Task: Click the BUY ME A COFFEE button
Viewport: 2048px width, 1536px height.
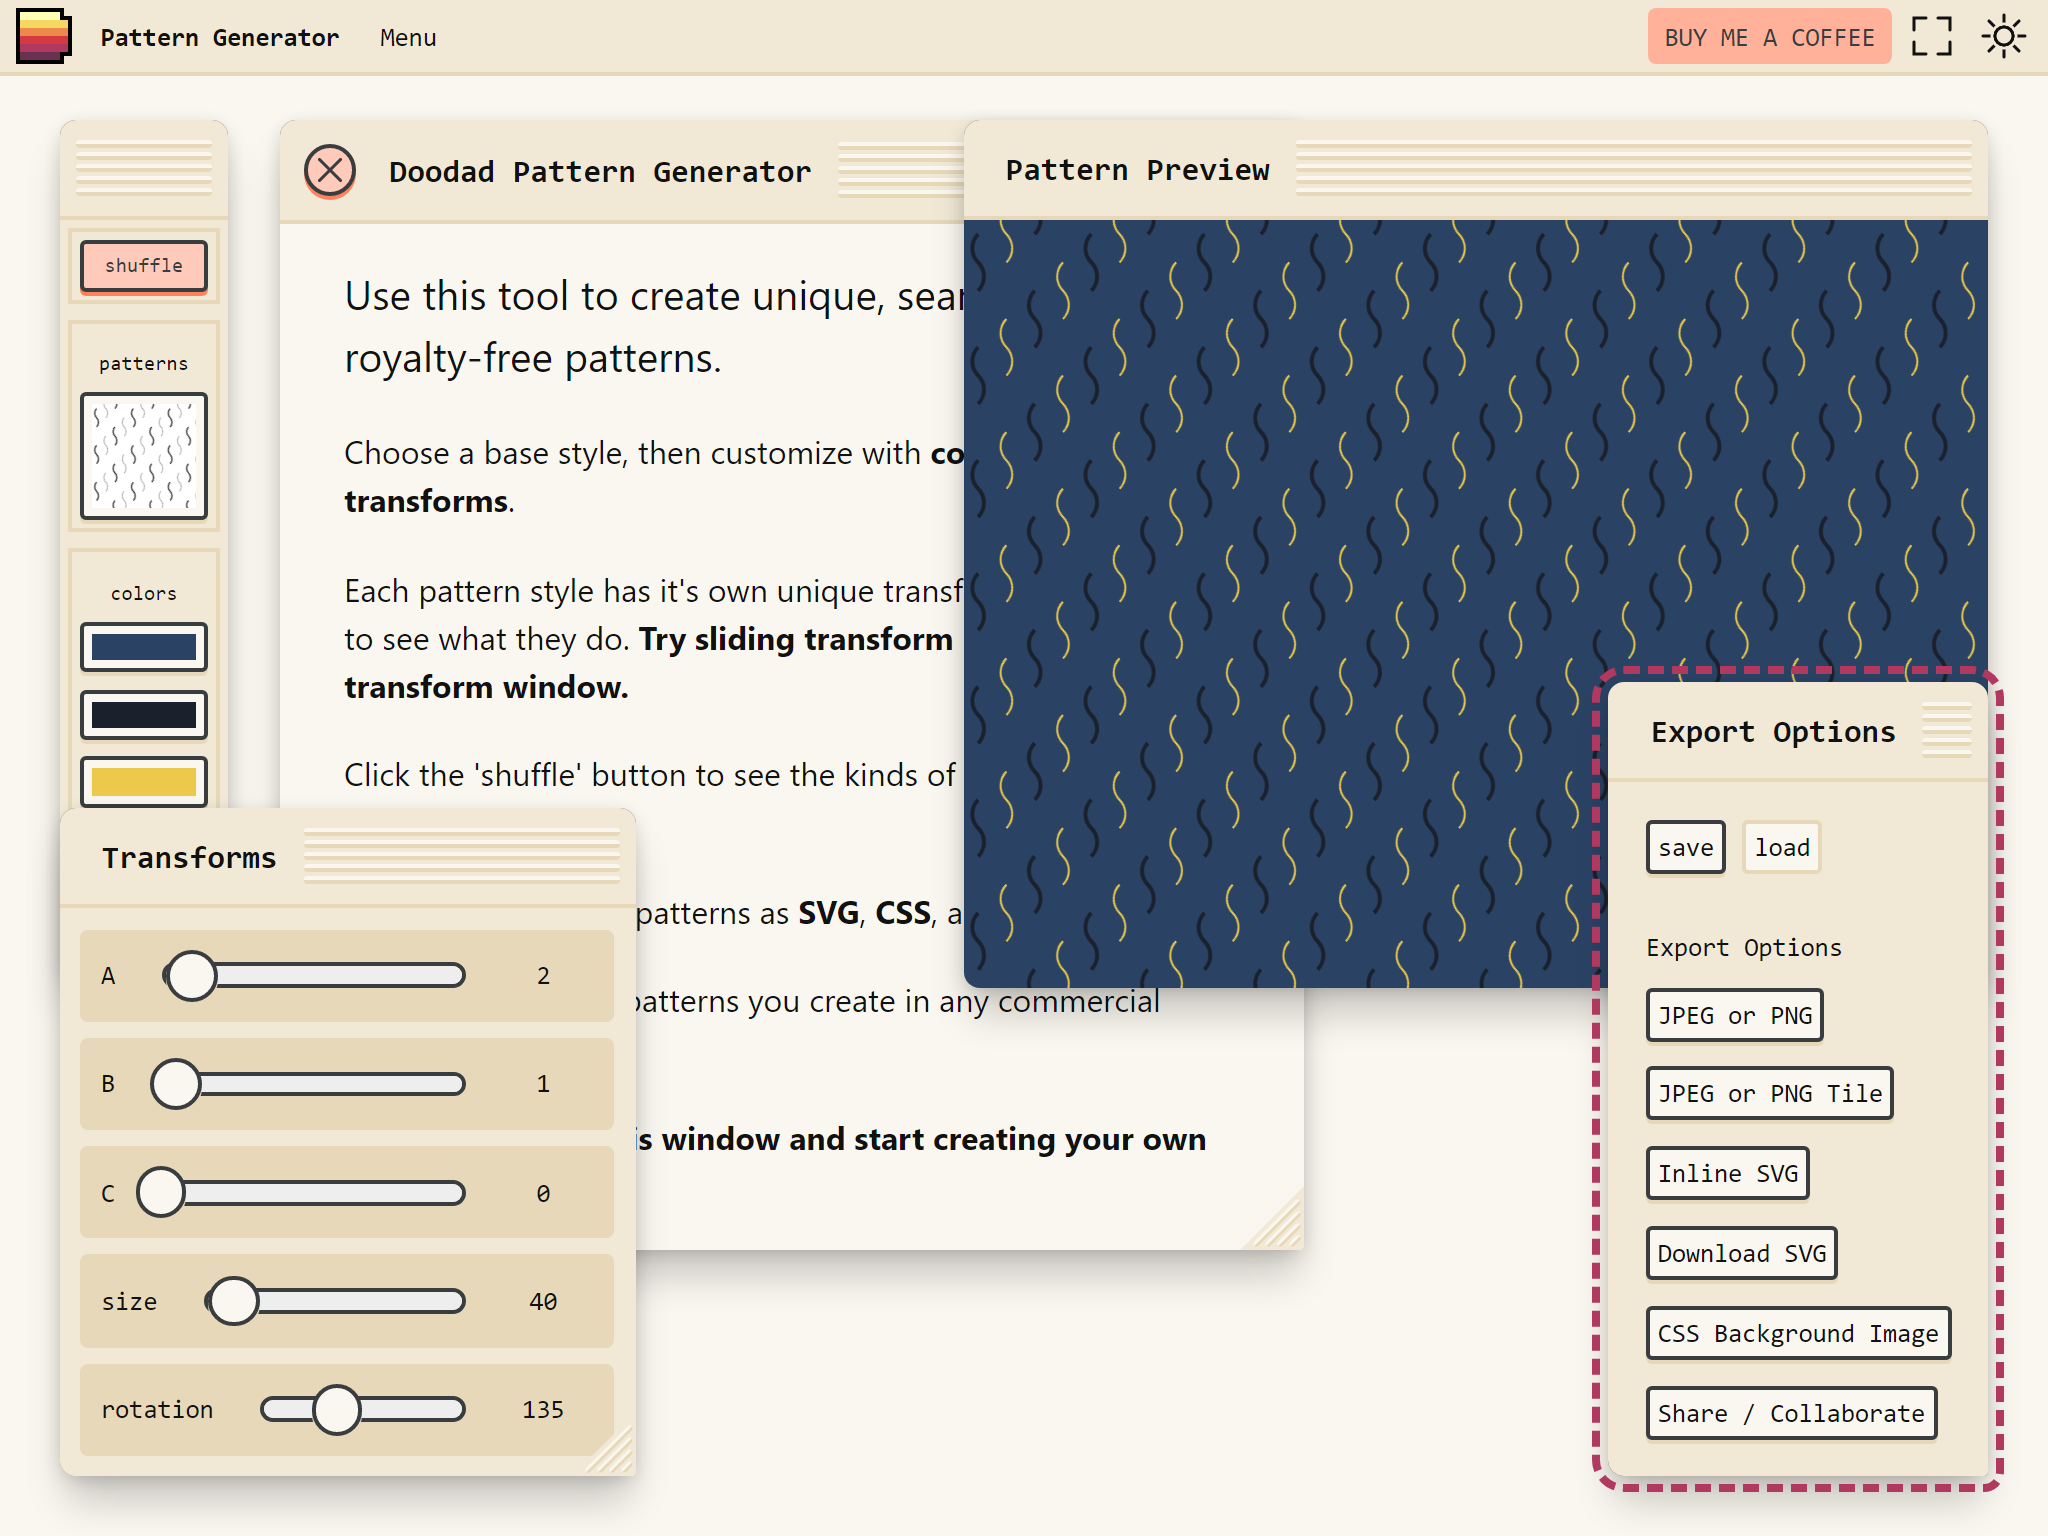Action: point(1768,36)
